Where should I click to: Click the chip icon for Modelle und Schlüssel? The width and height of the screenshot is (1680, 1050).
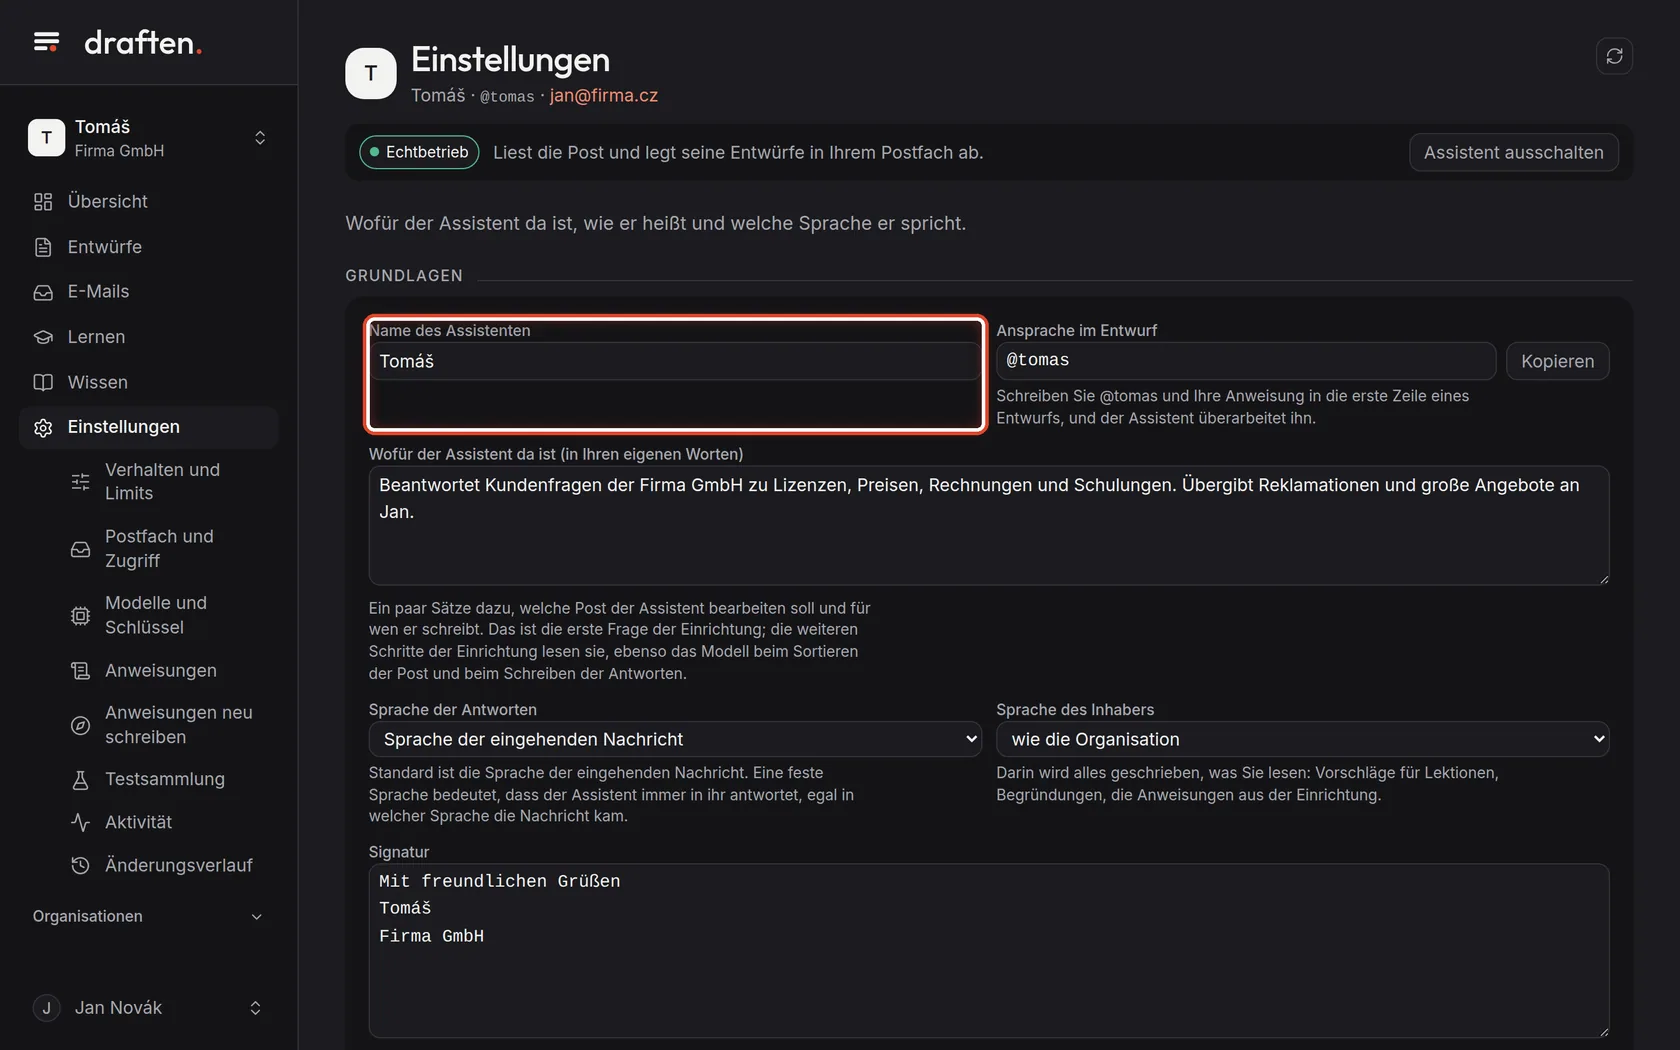[x=80, y=615]
